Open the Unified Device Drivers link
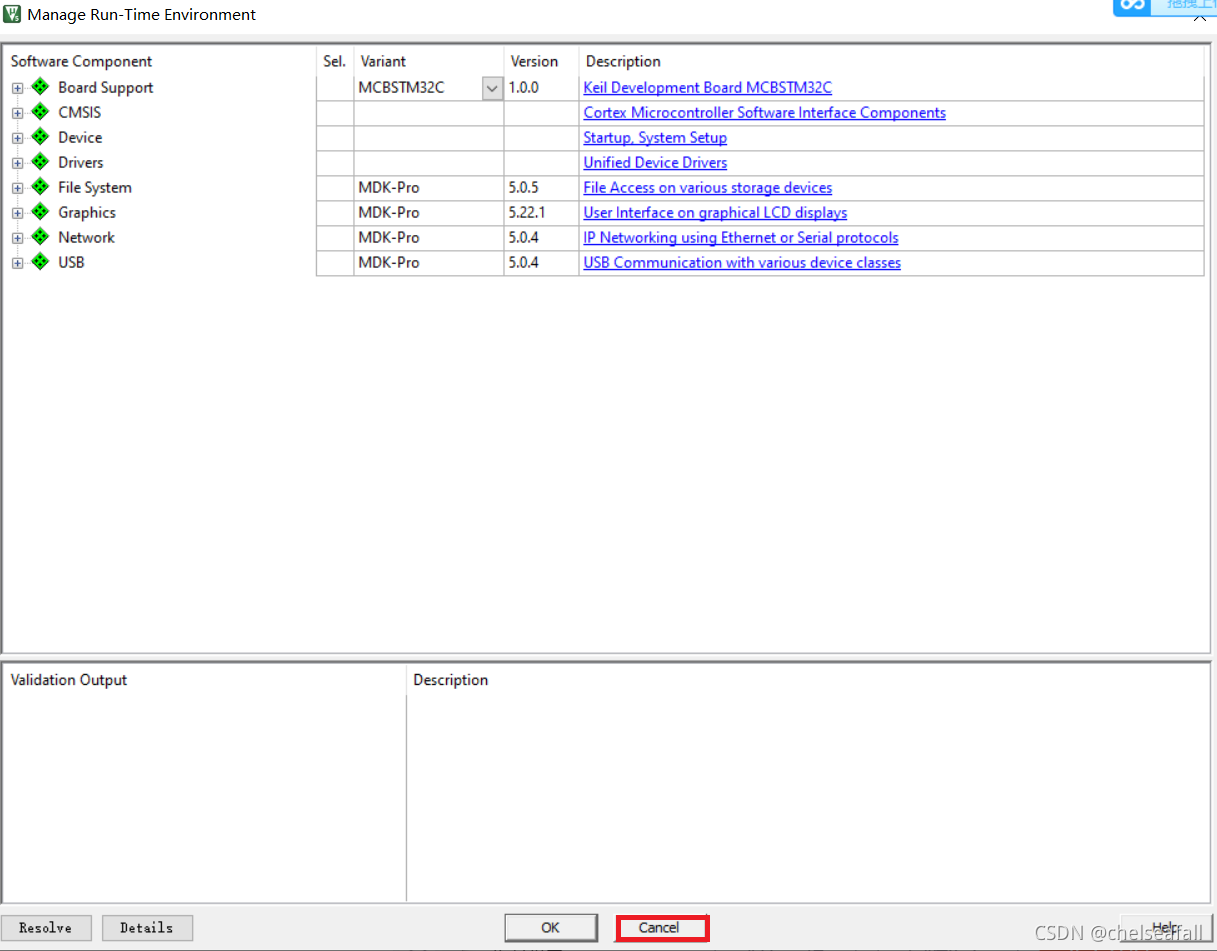The height and width of the screenshot is (951, 1217). 655,163
